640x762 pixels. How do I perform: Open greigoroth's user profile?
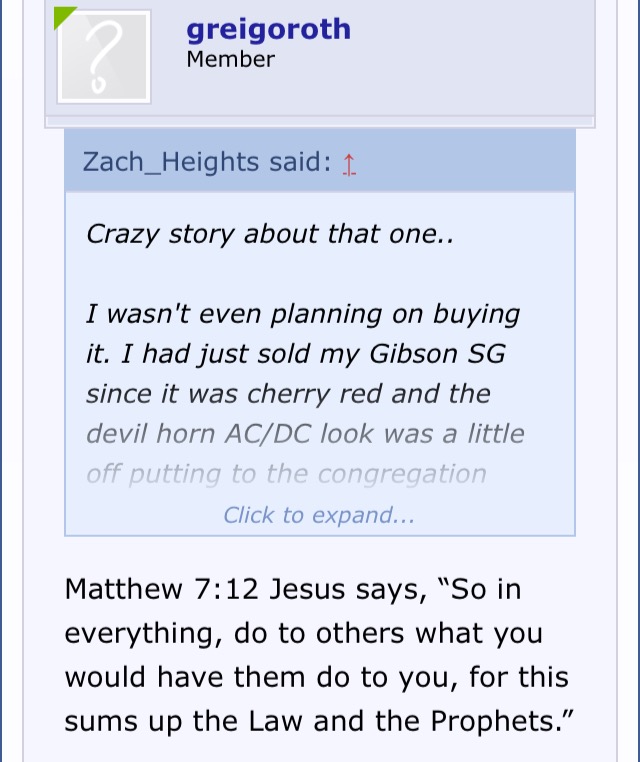[x=268, y=28]
